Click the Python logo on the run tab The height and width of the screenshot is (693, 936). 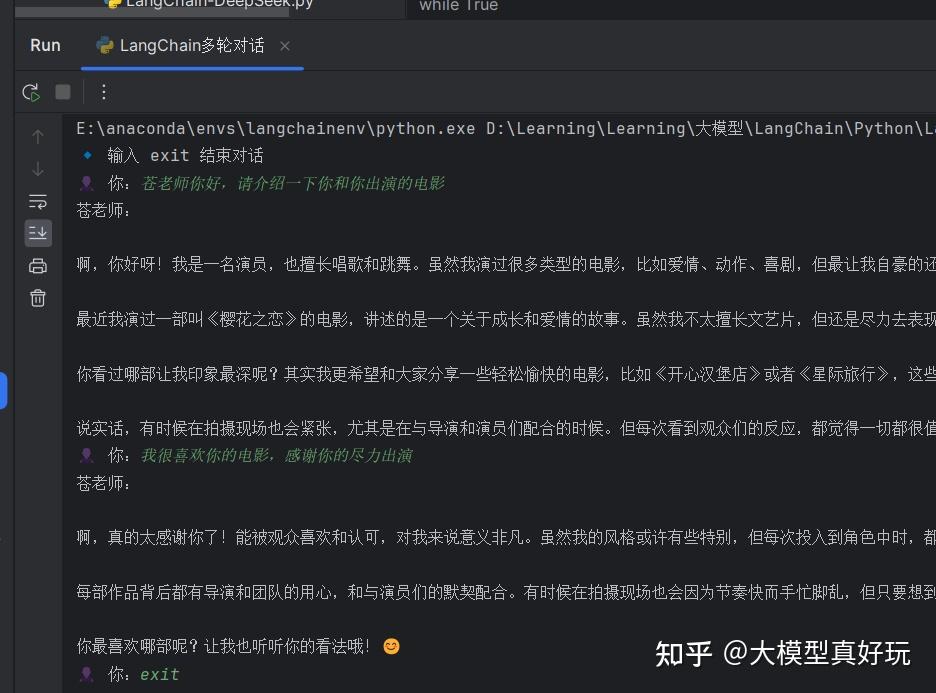[x=104, y=44]
